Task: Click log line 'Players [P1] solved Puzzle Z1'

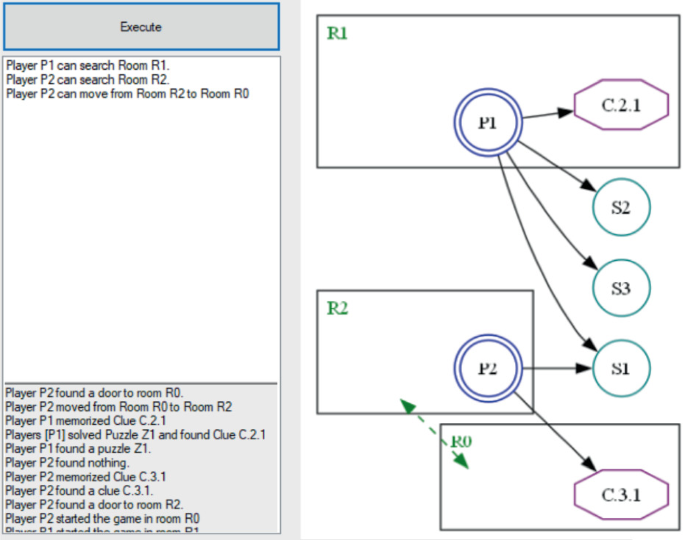Action: click(135, 435)
